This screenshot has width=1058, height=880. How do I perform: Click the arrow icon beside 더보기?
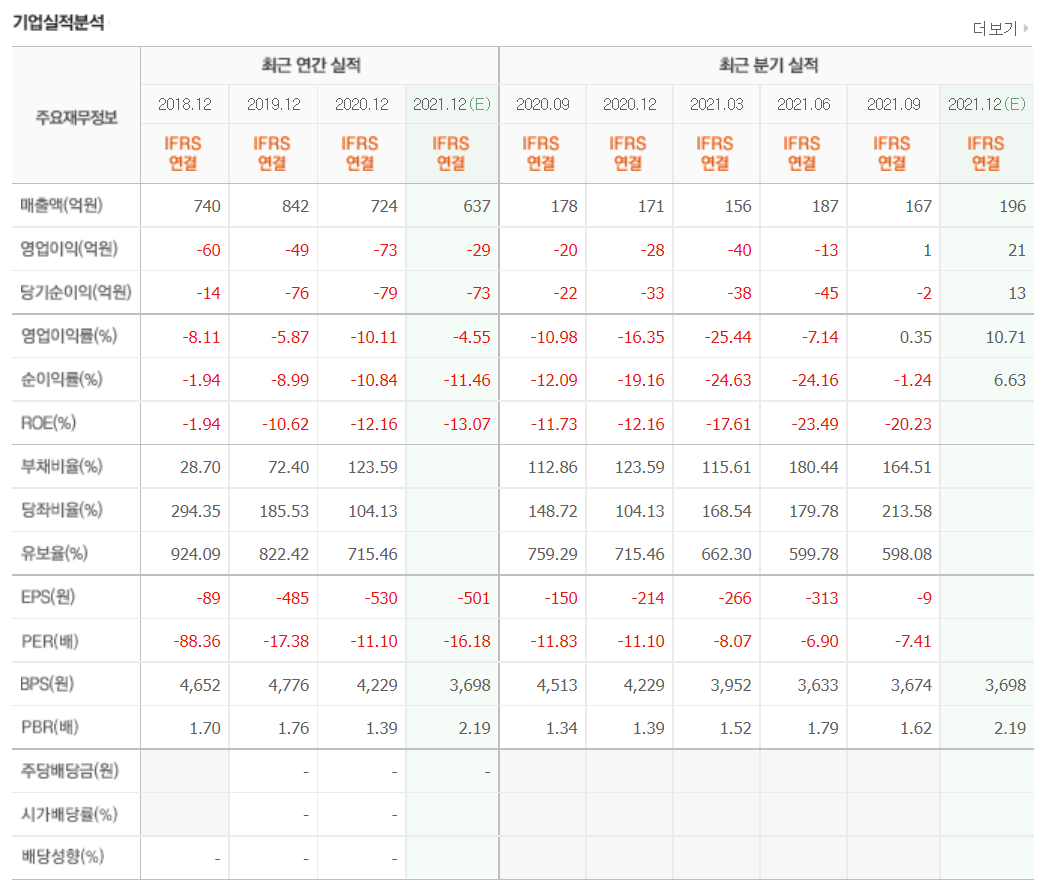coord(1026,28)
